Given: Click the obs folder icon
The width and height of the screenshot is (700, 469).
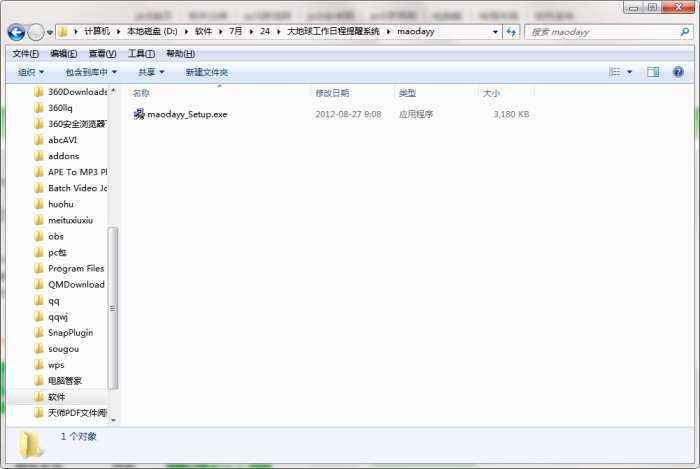Looking at the screenshot, I should coord(39,237).
